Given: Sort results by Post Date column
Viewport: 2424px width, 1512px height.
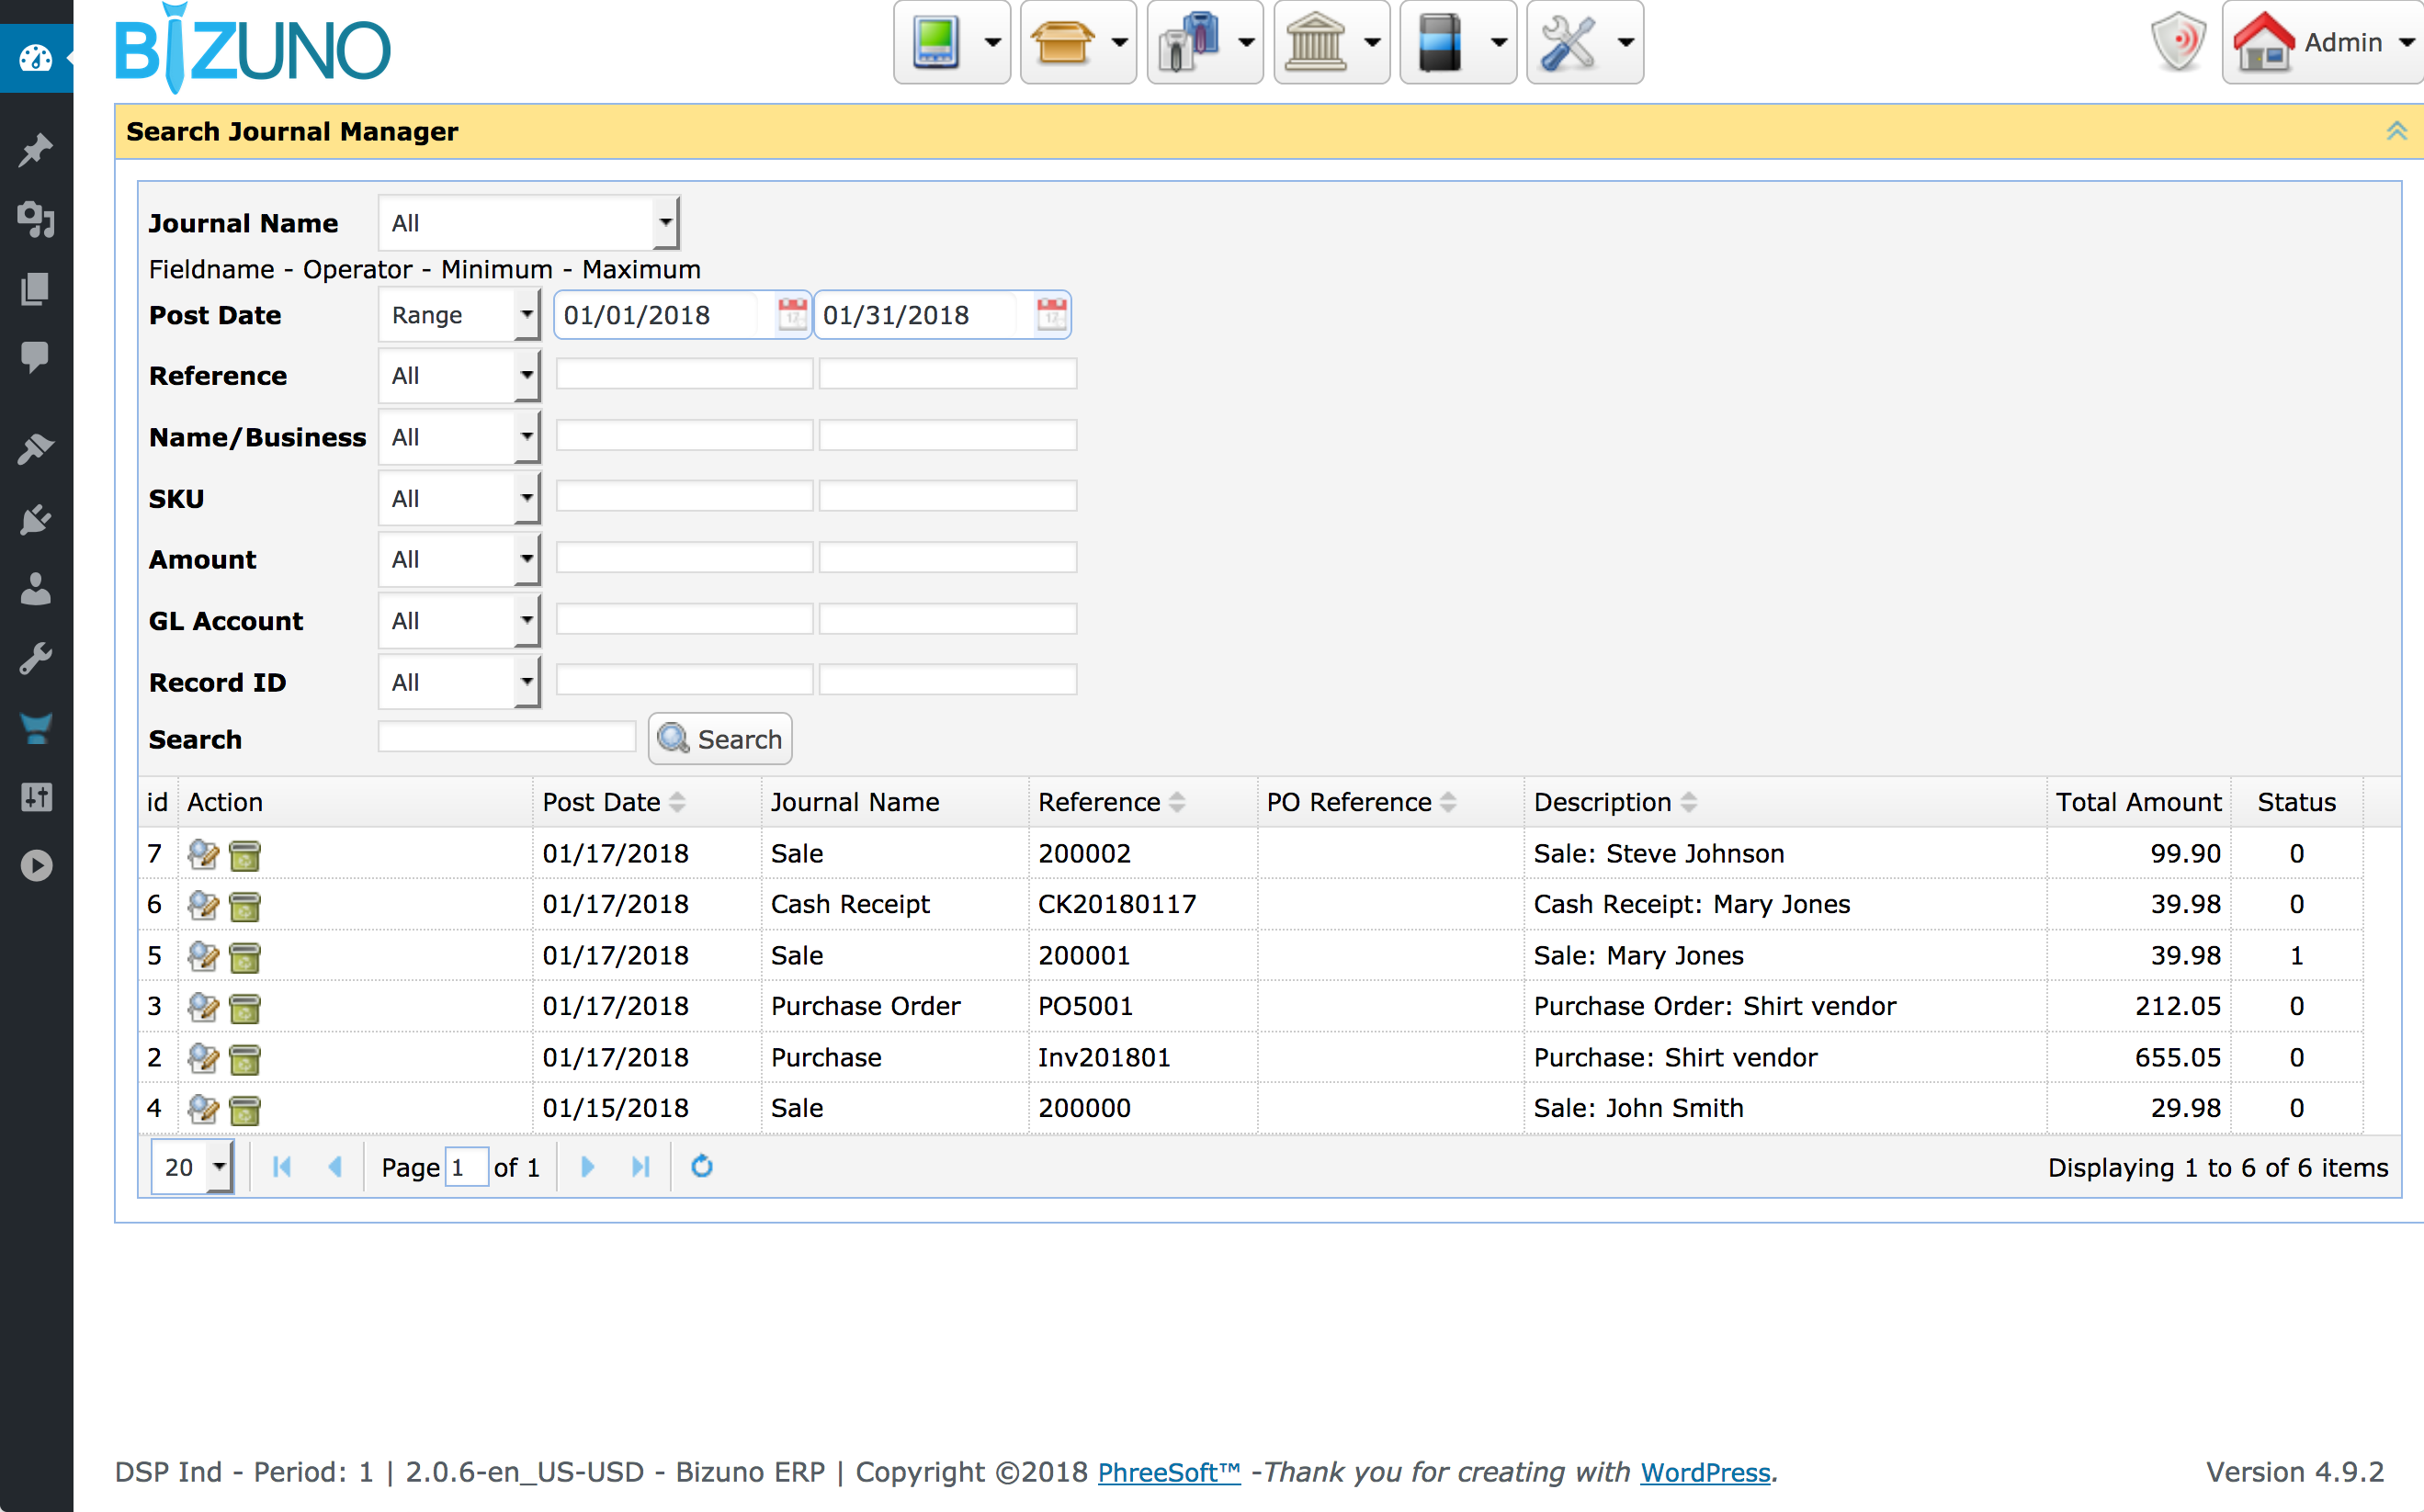Looking at the screenshot, I should tap(602, 802).
